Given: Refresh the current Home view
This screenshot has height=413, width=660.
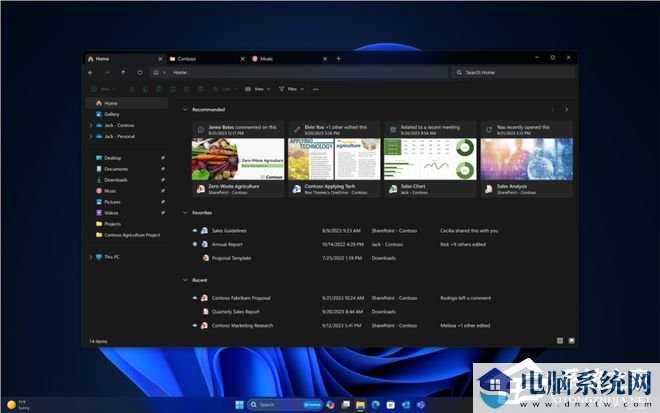Looking at the screenshot, I should (x=140, y=72).
